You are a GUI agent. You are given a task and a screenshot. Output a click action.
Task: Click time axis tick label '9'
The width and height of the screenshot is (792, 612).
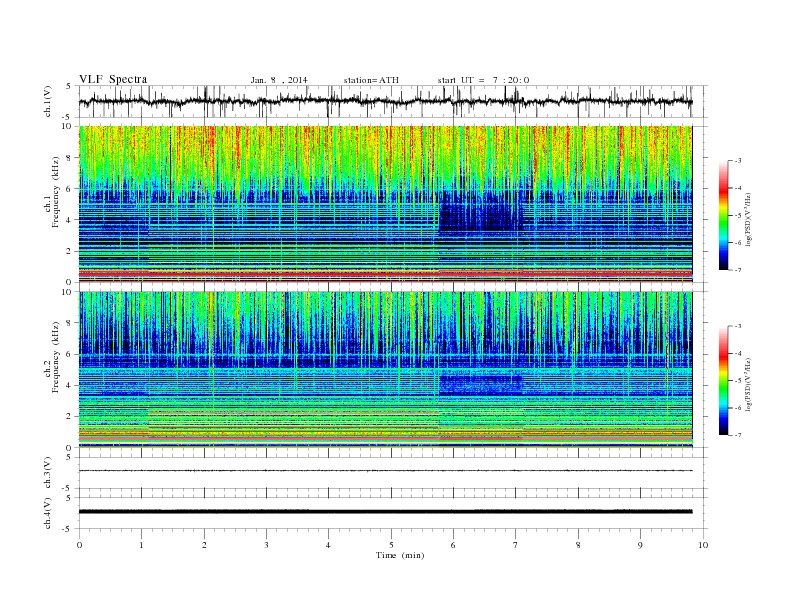coord(641,545)
